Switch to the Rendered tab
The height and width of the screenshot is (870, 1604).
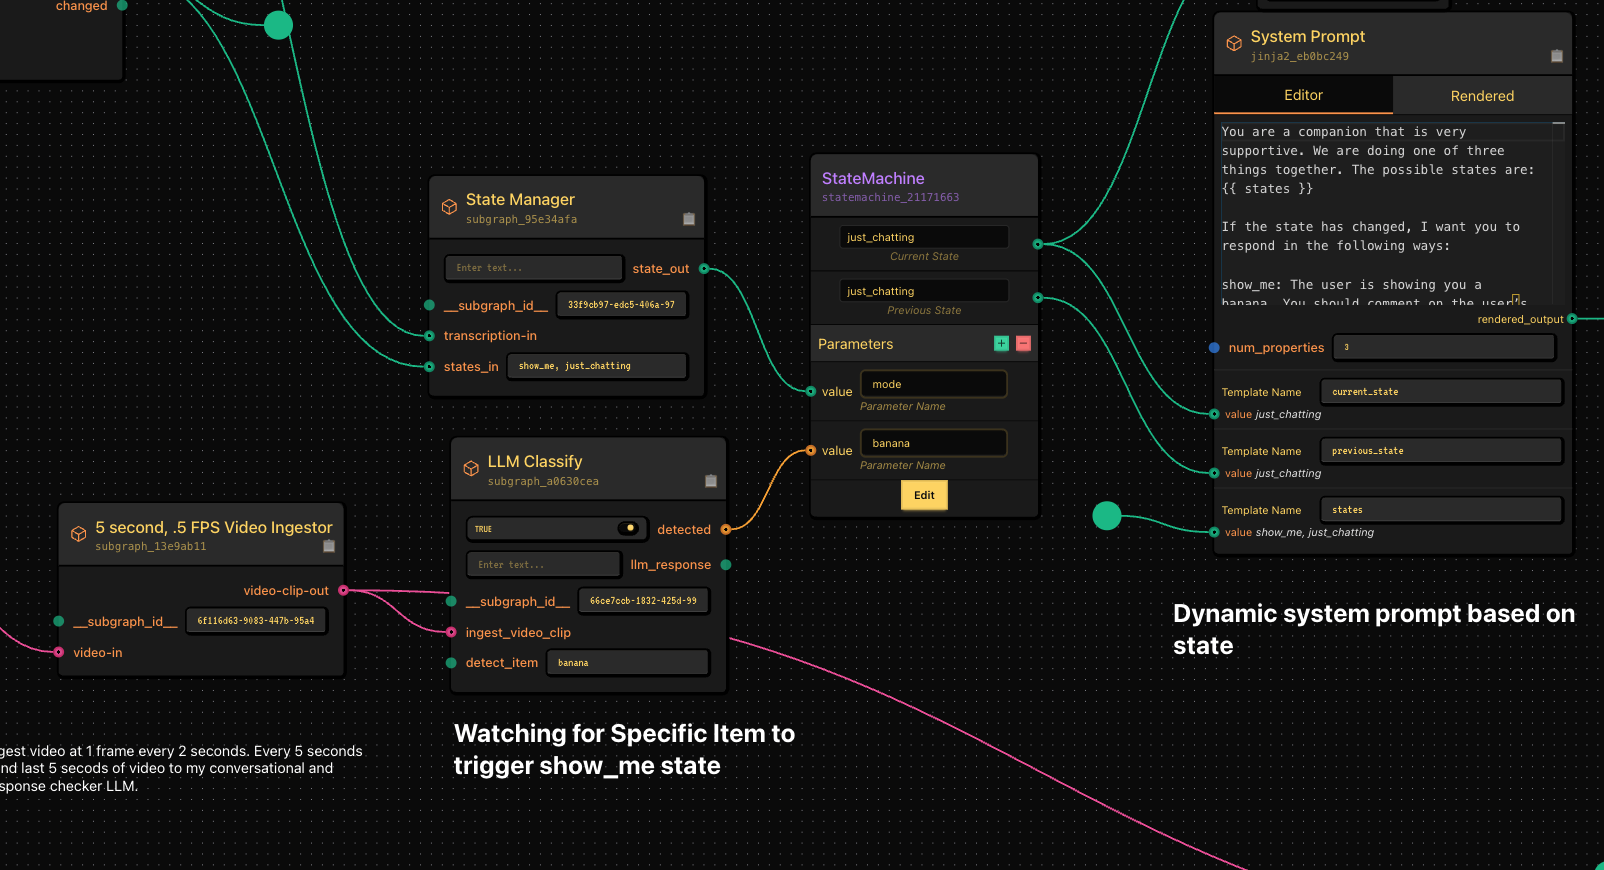click(x=1482, y=96)
